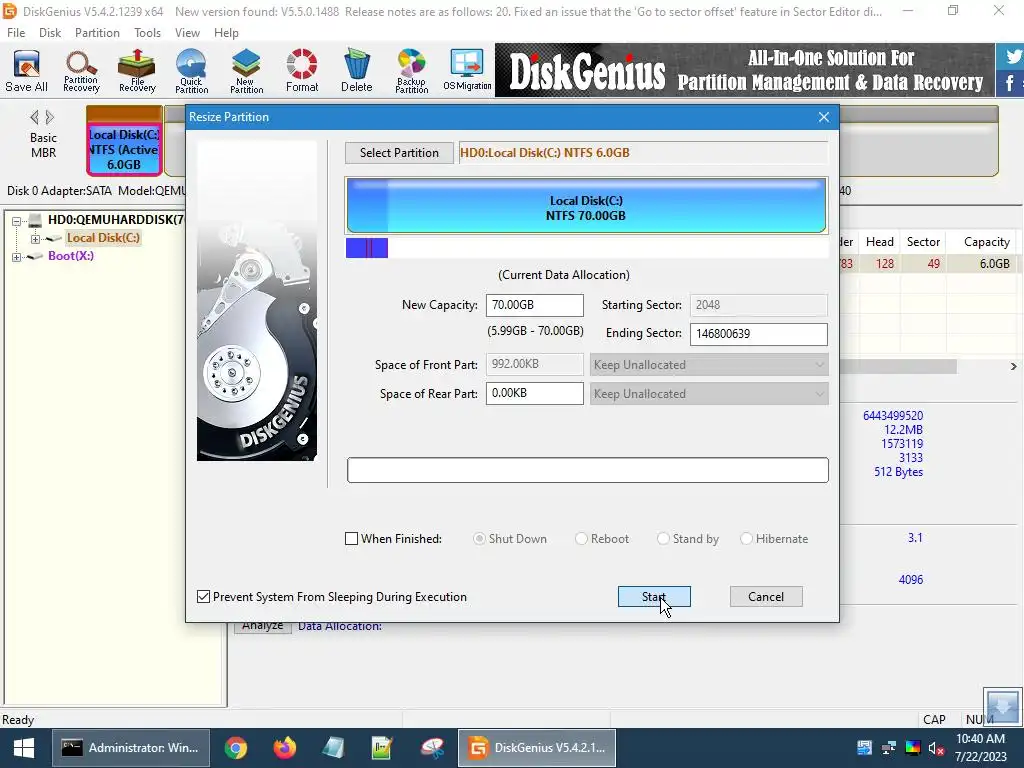Go to next disk arrow
The image size is (1024, 768).
tap(50, 118)
